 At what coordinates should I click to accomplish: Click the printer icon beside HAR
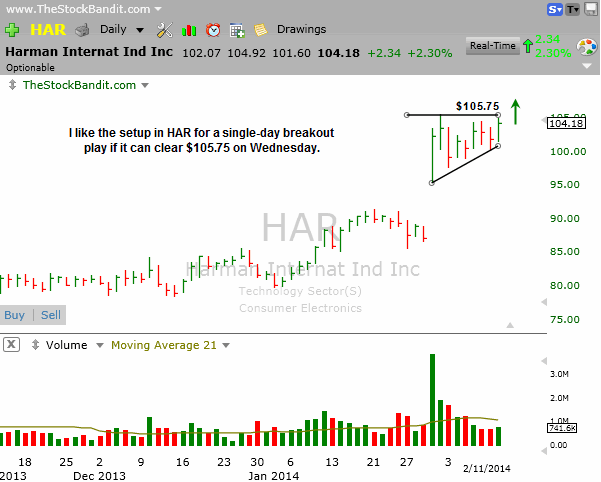(83, 30)
